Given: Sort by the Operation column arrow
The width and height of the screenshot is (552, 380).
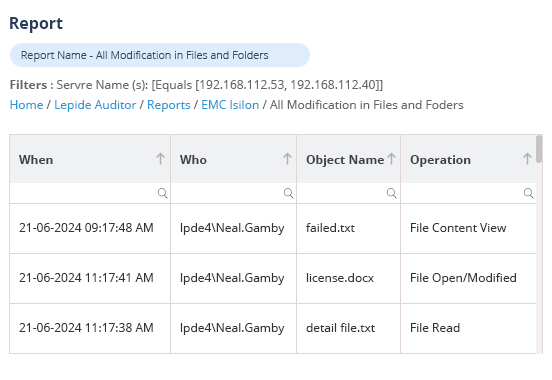Looking at the screenshot, I should click(x=527, y=159).
